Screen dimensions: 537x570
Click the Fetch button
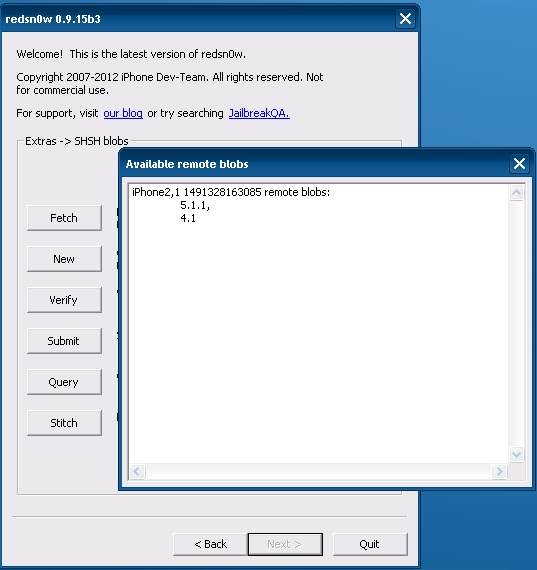64,218
